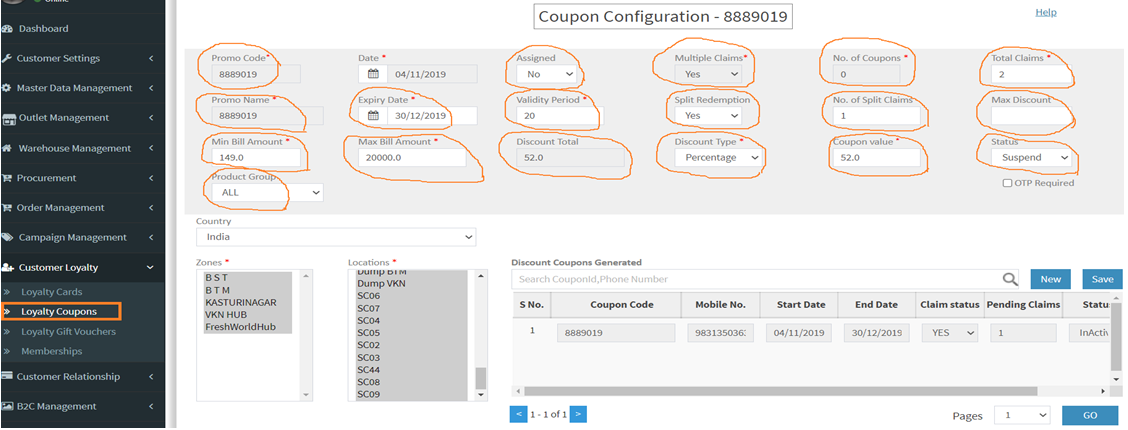Click the B2C Management icon
1128x430 pixels.
[x=6, y=406]
